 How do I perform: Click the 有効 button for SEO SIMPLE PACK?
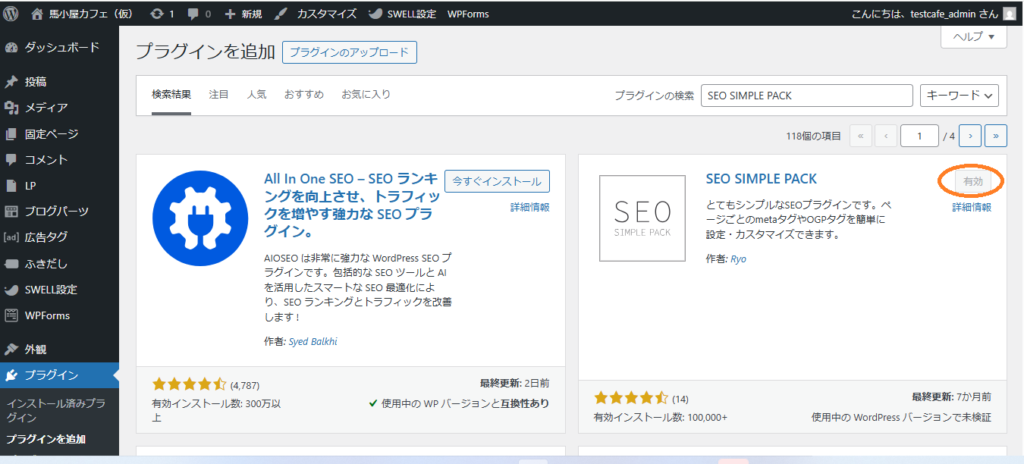[973, 182]
